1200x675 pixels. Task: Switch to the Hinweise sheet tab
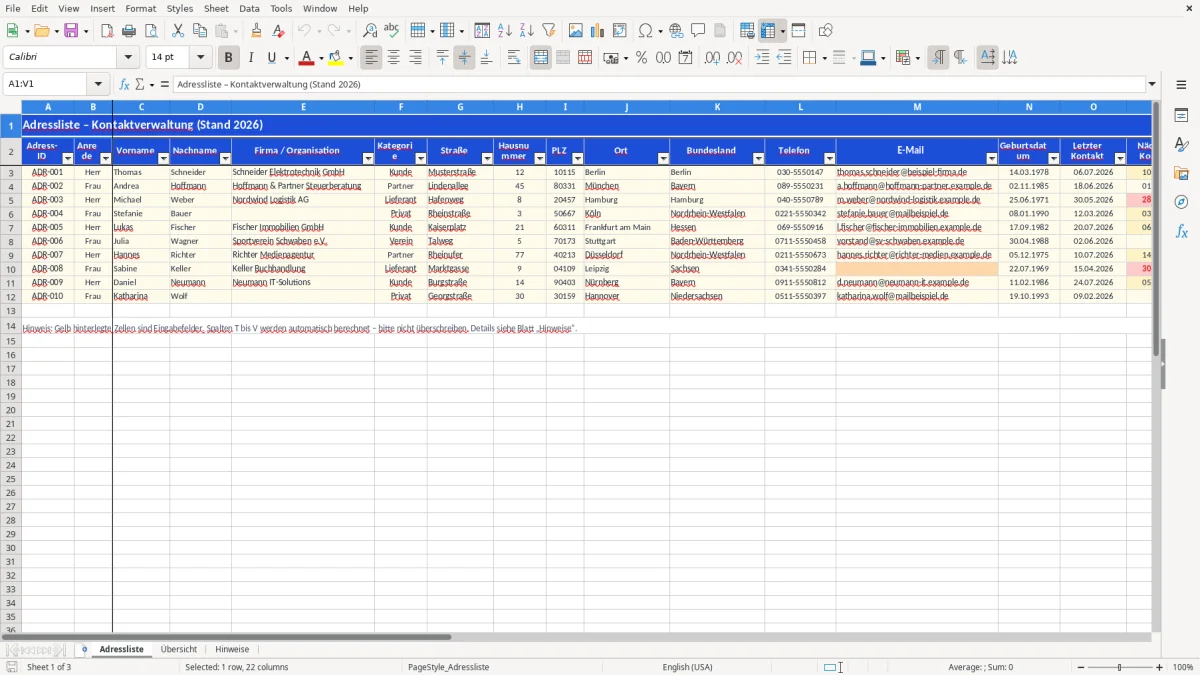(232, 649)
